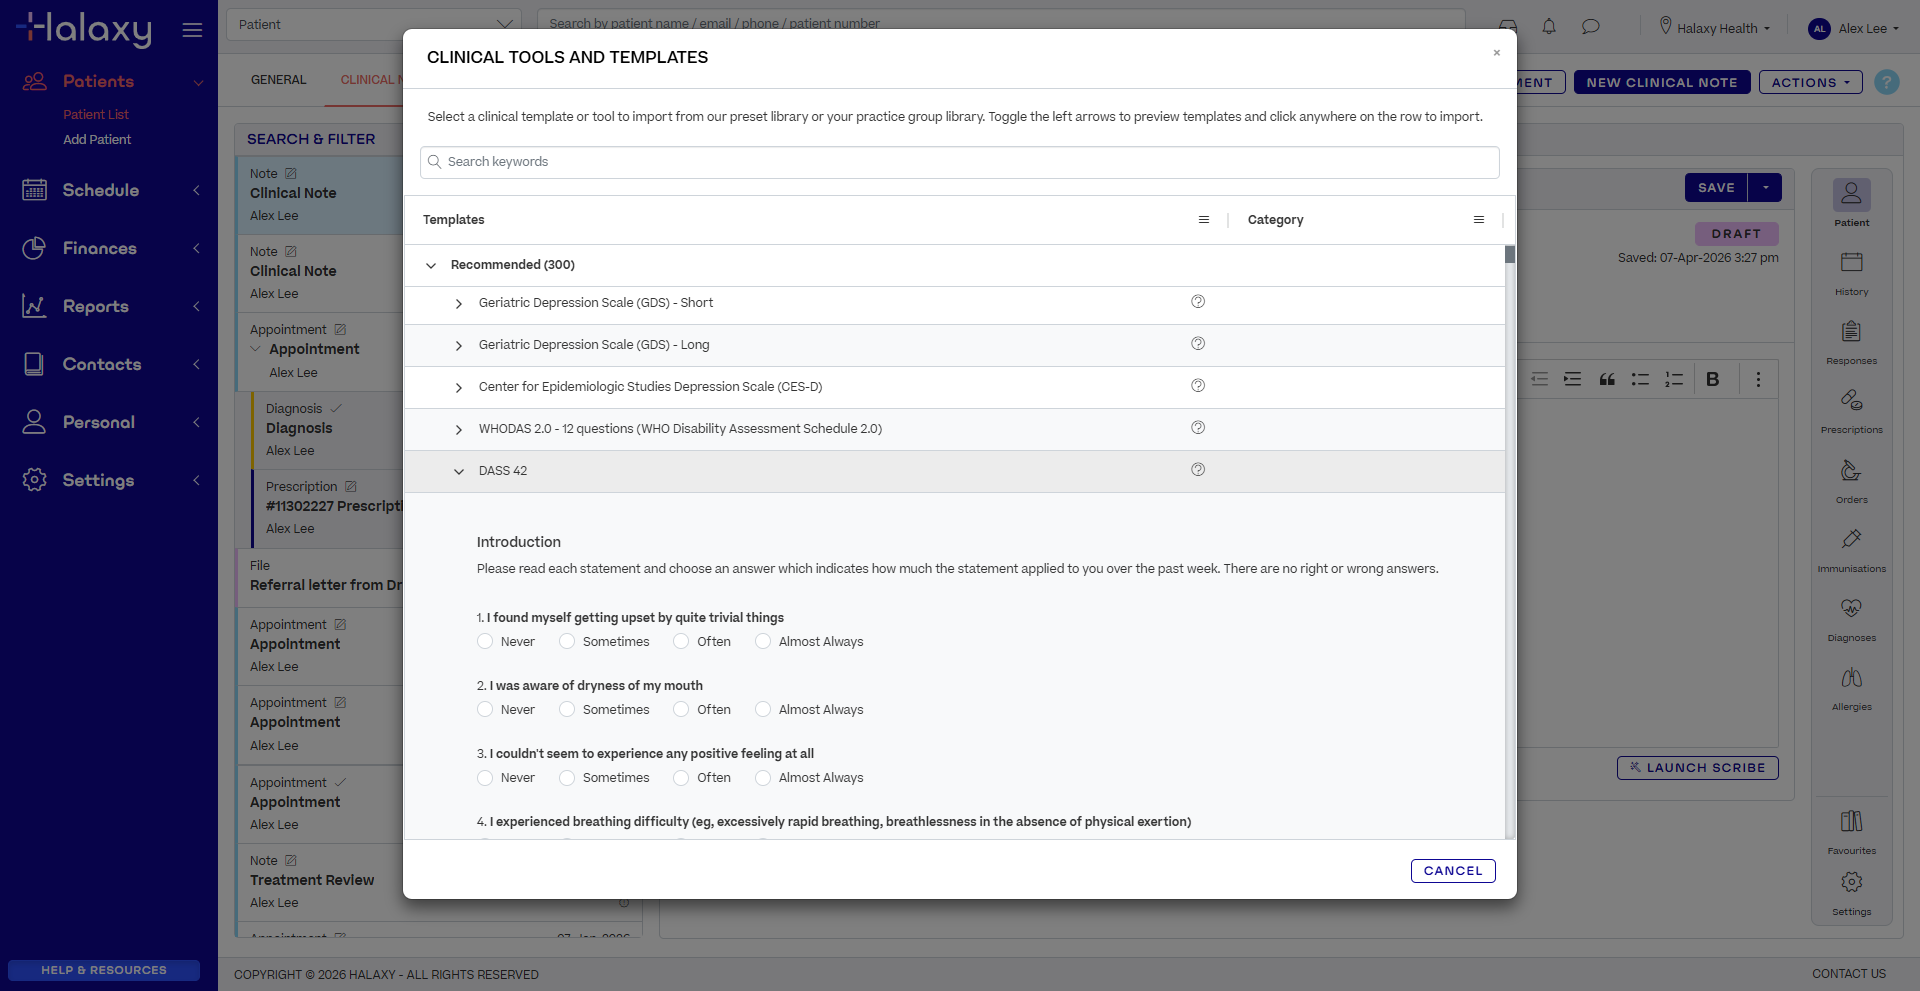1920x991 pixels.
Task: Expand the Reports menu in sidebar
Action: [x=109, y=306]
